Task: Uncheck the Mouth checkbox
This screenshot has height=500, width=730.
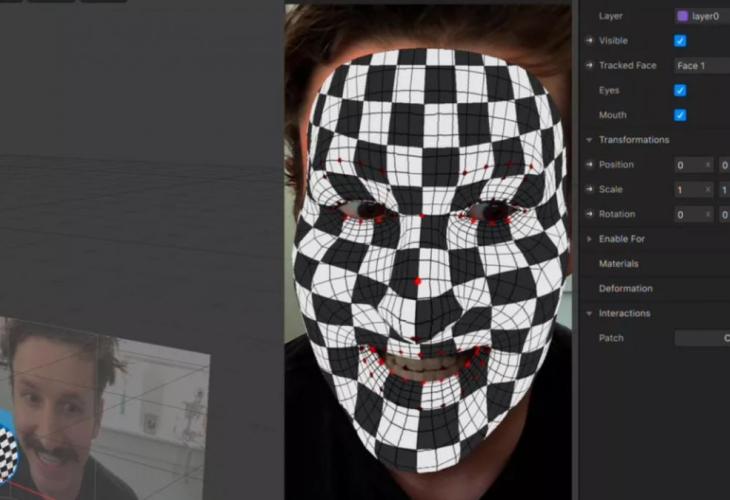Action: (x=680, y=115)
